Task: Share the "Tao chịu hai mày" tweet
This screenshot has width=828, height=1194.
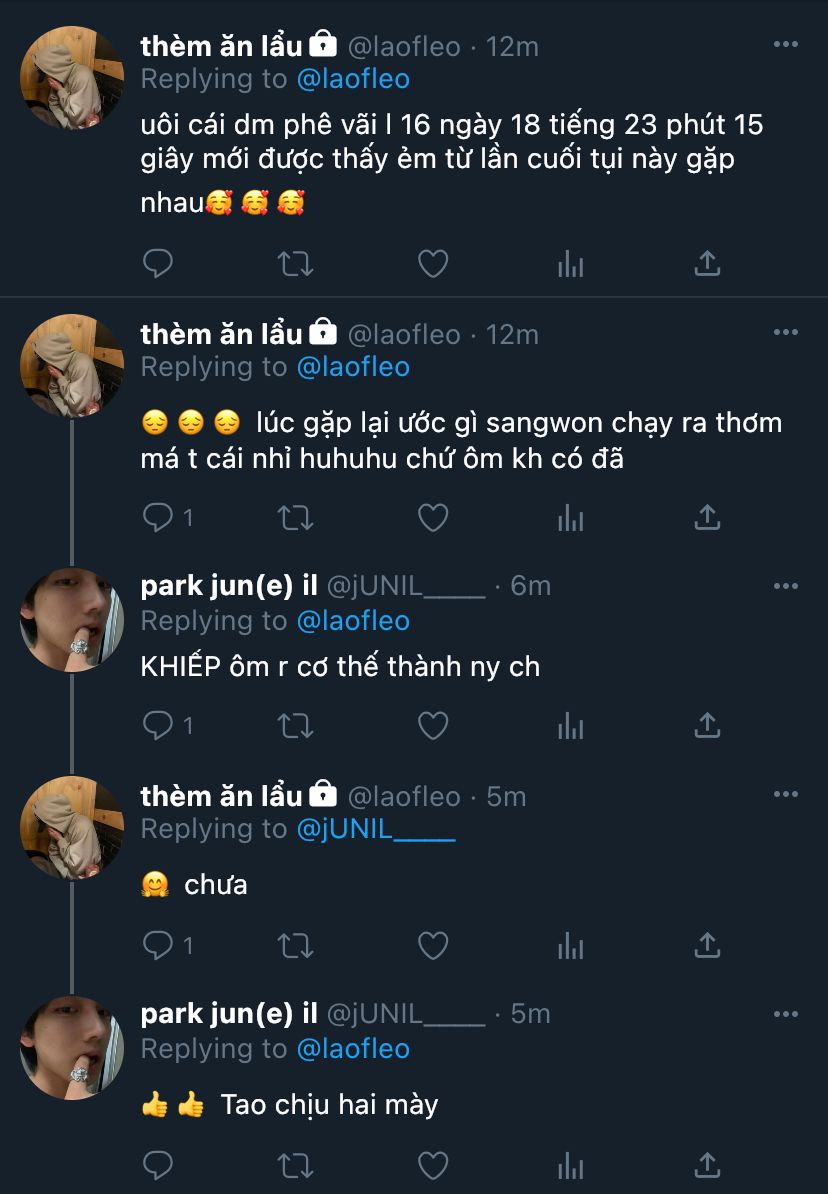Action: click(707, 1164)
